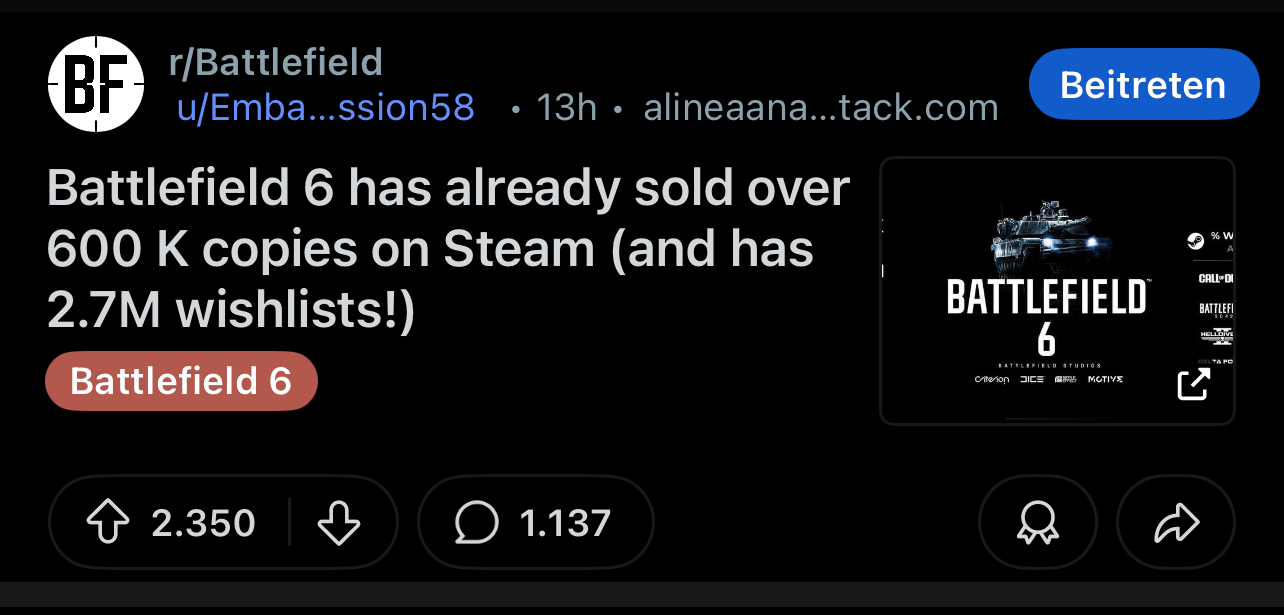Image resolution: width=1284 pixels, height=615 pixels.
Task: Click the 2.350 vote count
Action: pyautogui.click(x=203, y=523)
